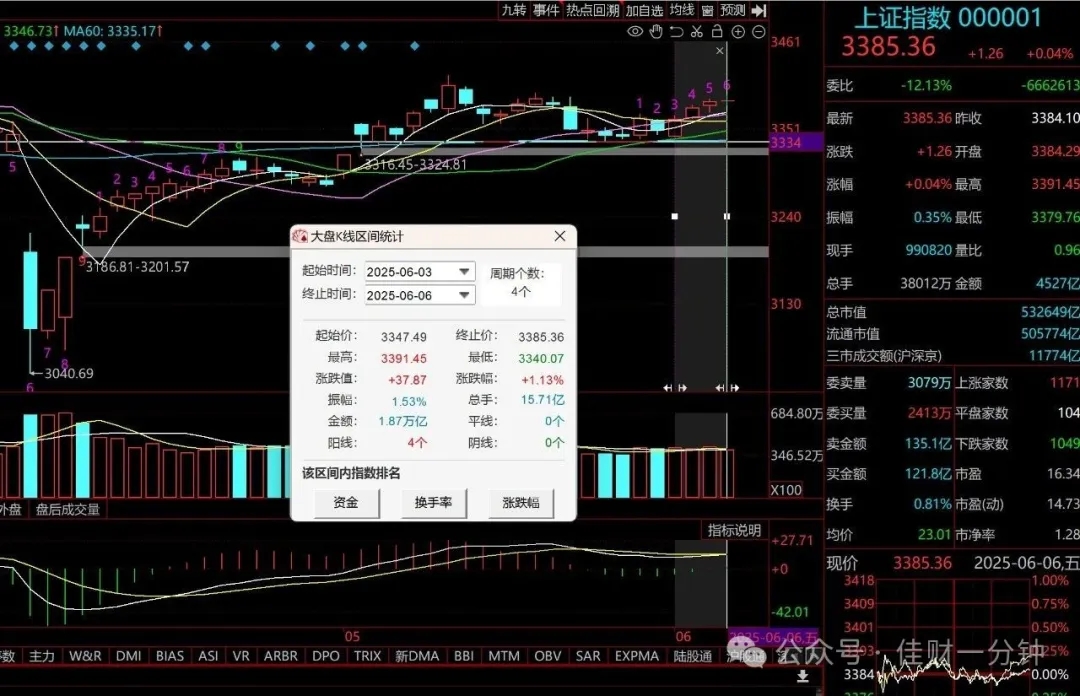1080x696 pixels.
Task: Switch to the 主力 indicator tab
Action: [x=41, y=656]
